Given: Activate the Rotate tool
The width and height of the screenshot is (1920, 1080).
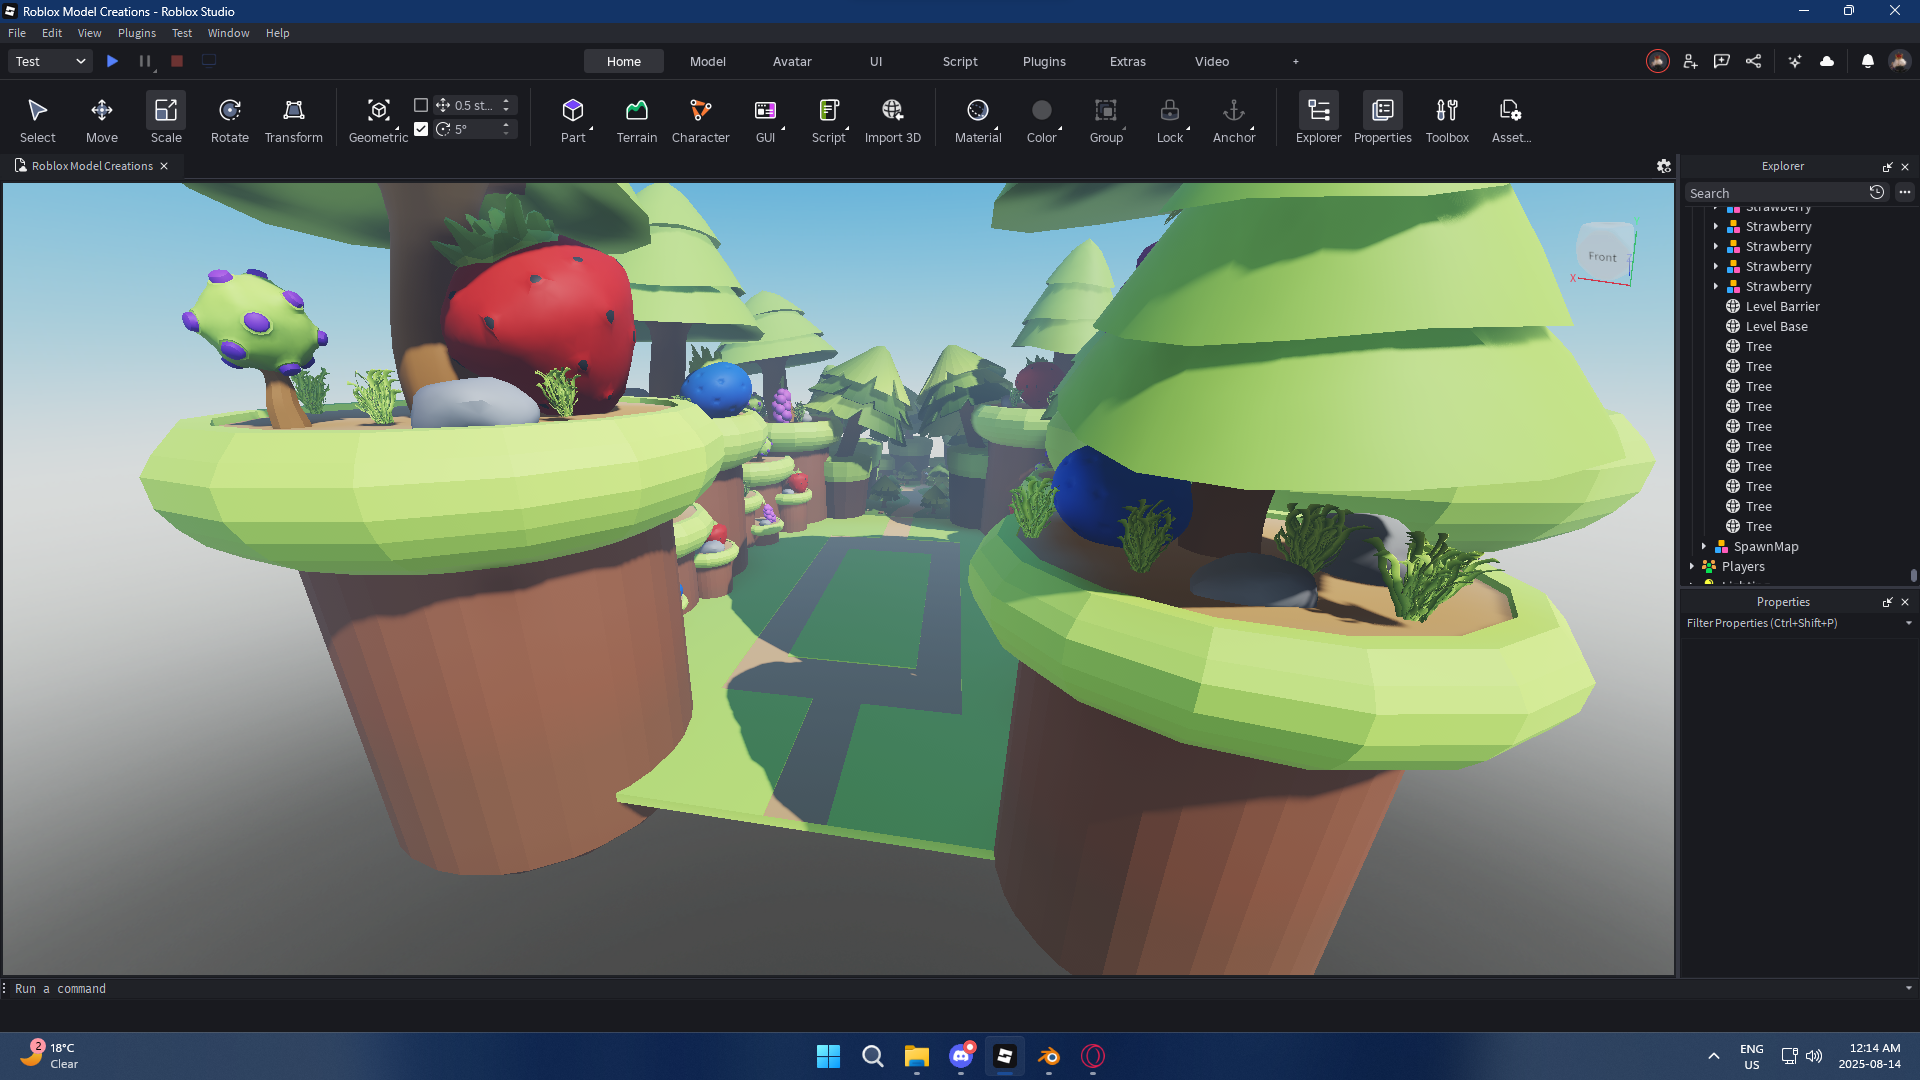Looking at the screenshot, I should click(229, 118).
